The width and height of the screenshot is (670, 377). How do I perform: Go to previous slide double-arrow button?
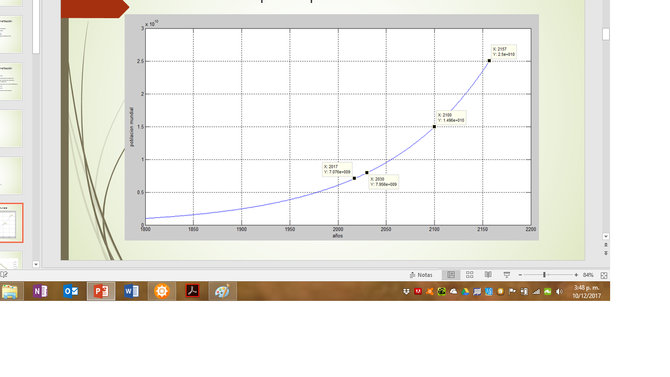point(605,245)
